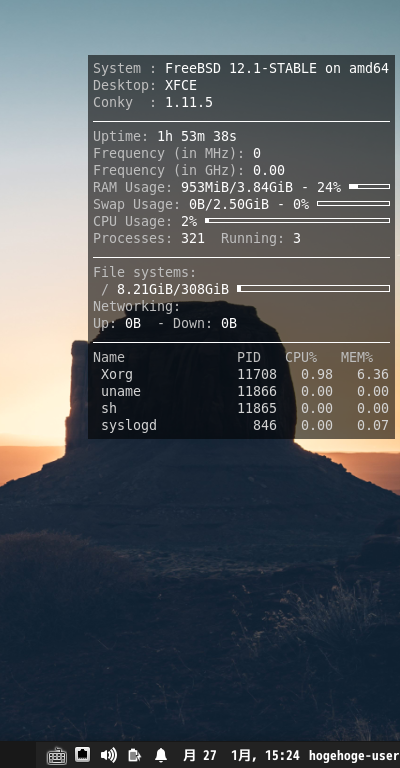Open the notifications bell icon
This screenshot has width=400, height=768.
161,755
